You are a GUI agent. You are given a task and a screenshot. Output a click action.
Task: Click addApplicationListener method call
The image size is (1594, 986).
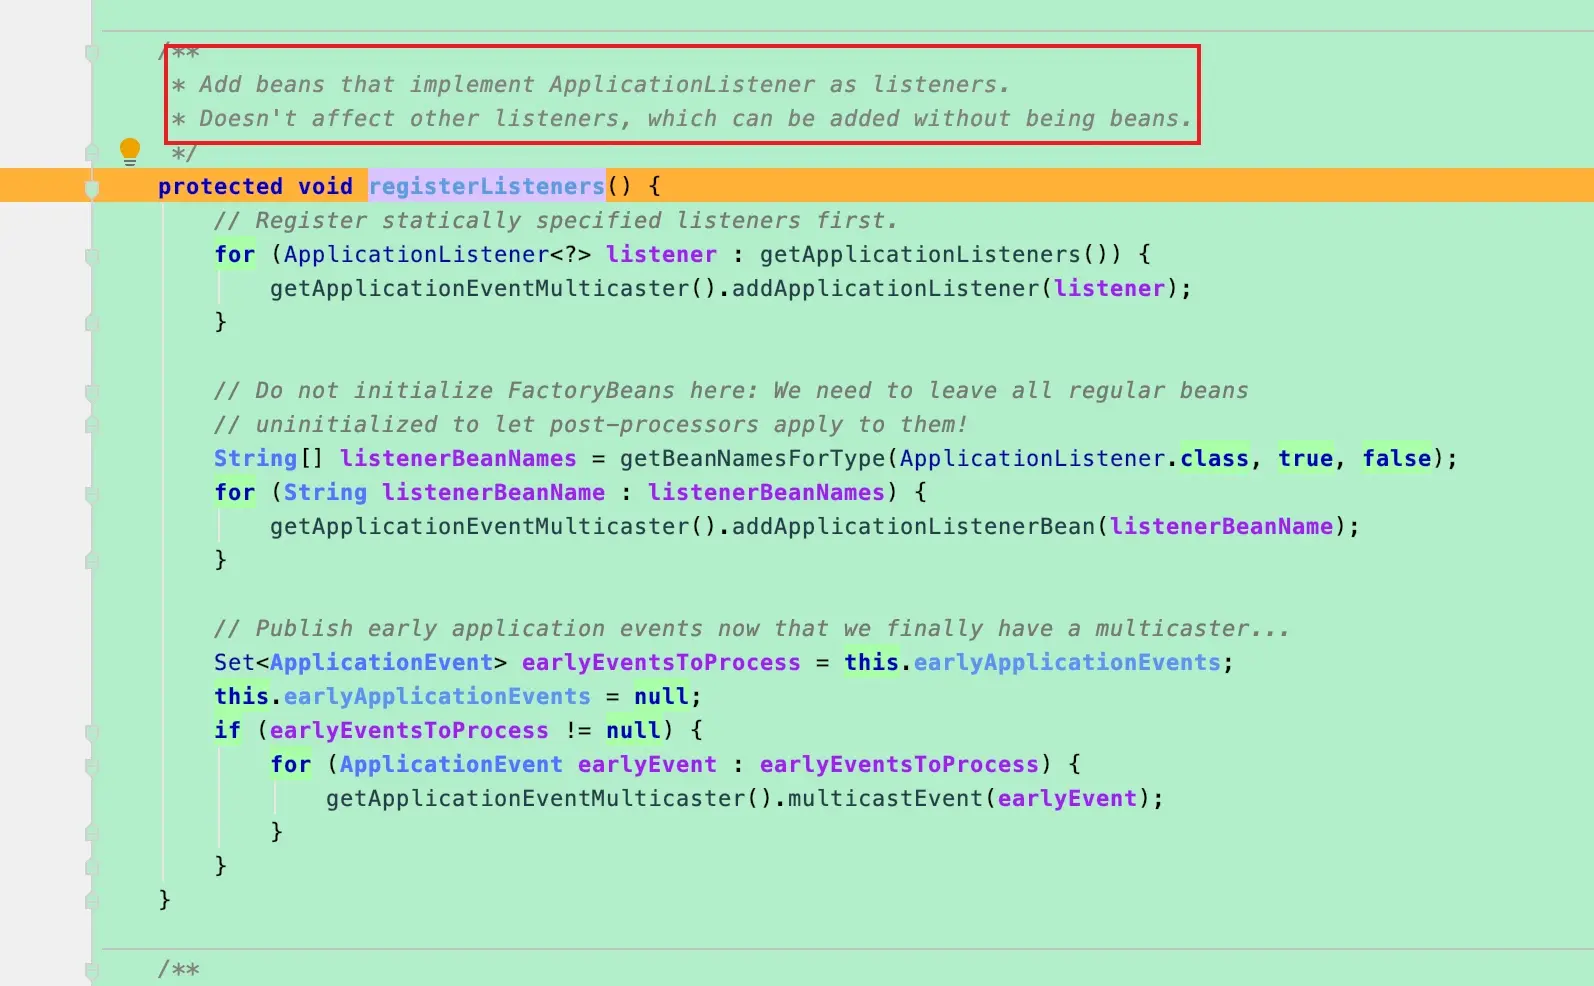pyautogui.click(x=886, y=288)
